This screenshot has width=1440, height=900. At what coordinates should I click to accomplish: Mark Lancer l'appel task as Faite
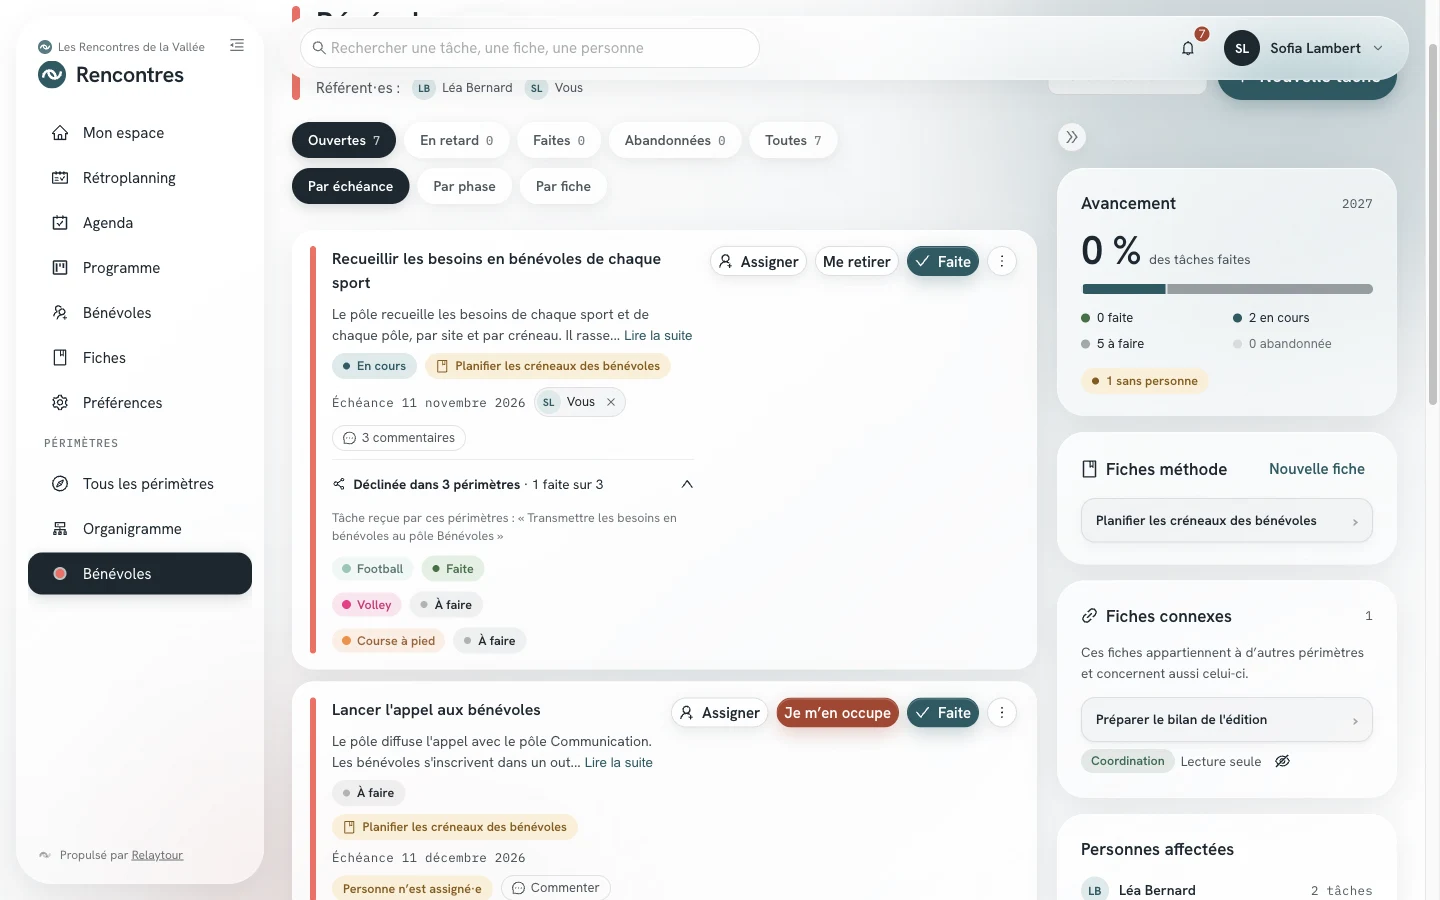[x=943, y=712]
